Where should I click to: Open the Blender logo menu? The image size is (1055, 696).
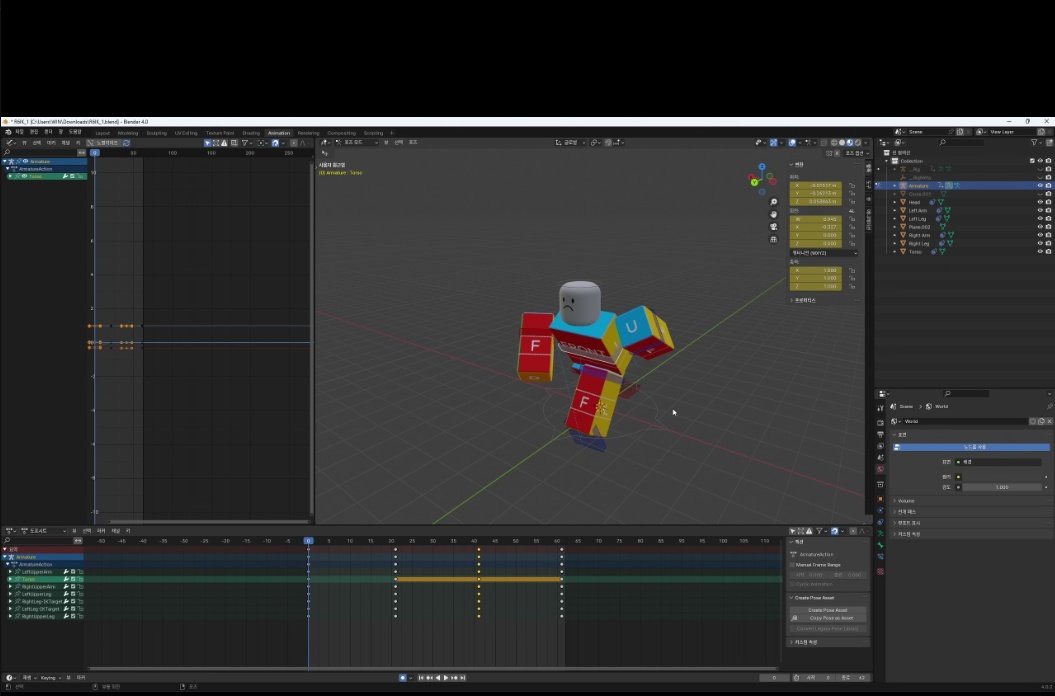click(x=7, y=133)
